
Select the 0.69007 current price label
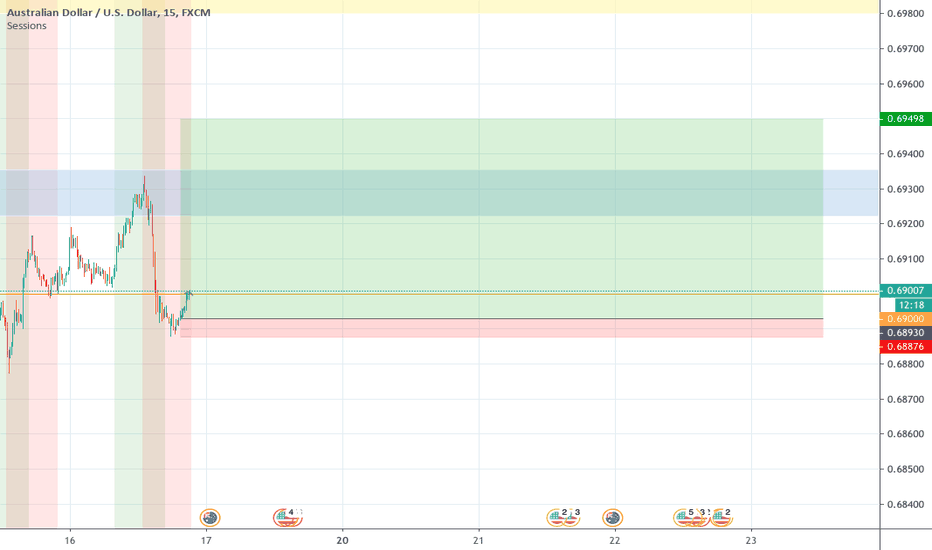click(906, 290)
